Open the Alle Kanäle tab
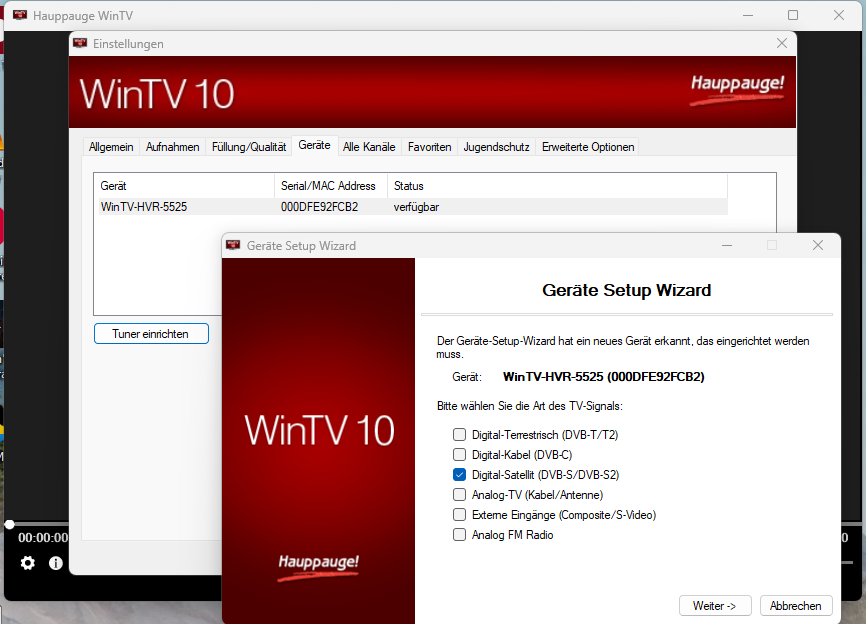The image size is (866, 624). (369, 147)
